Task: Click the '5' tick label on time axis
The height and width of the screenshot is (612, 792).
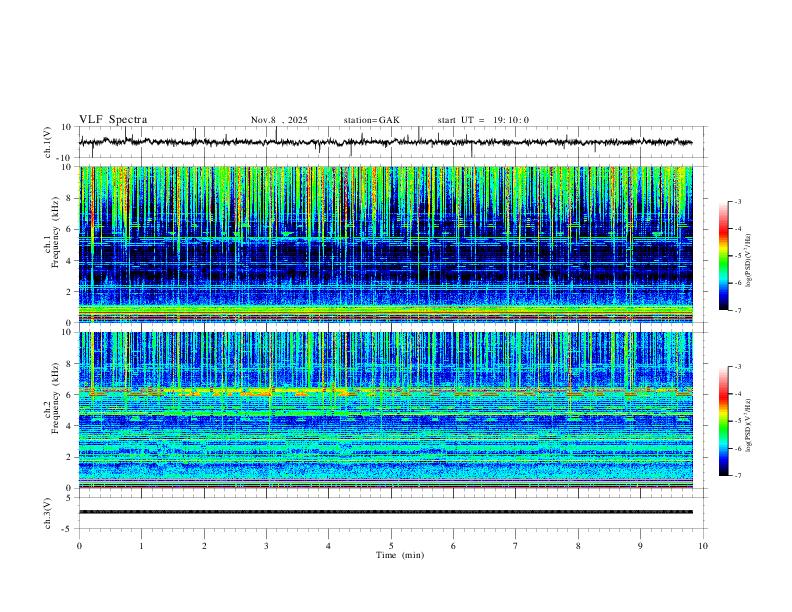Action: point(391,546)
